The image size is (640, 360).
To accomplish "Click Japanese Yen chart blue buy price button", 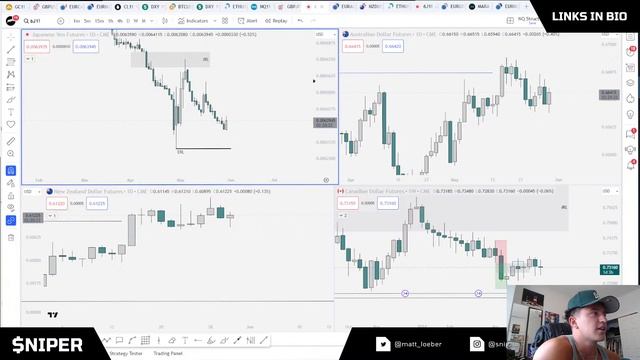I will (86, 47).
